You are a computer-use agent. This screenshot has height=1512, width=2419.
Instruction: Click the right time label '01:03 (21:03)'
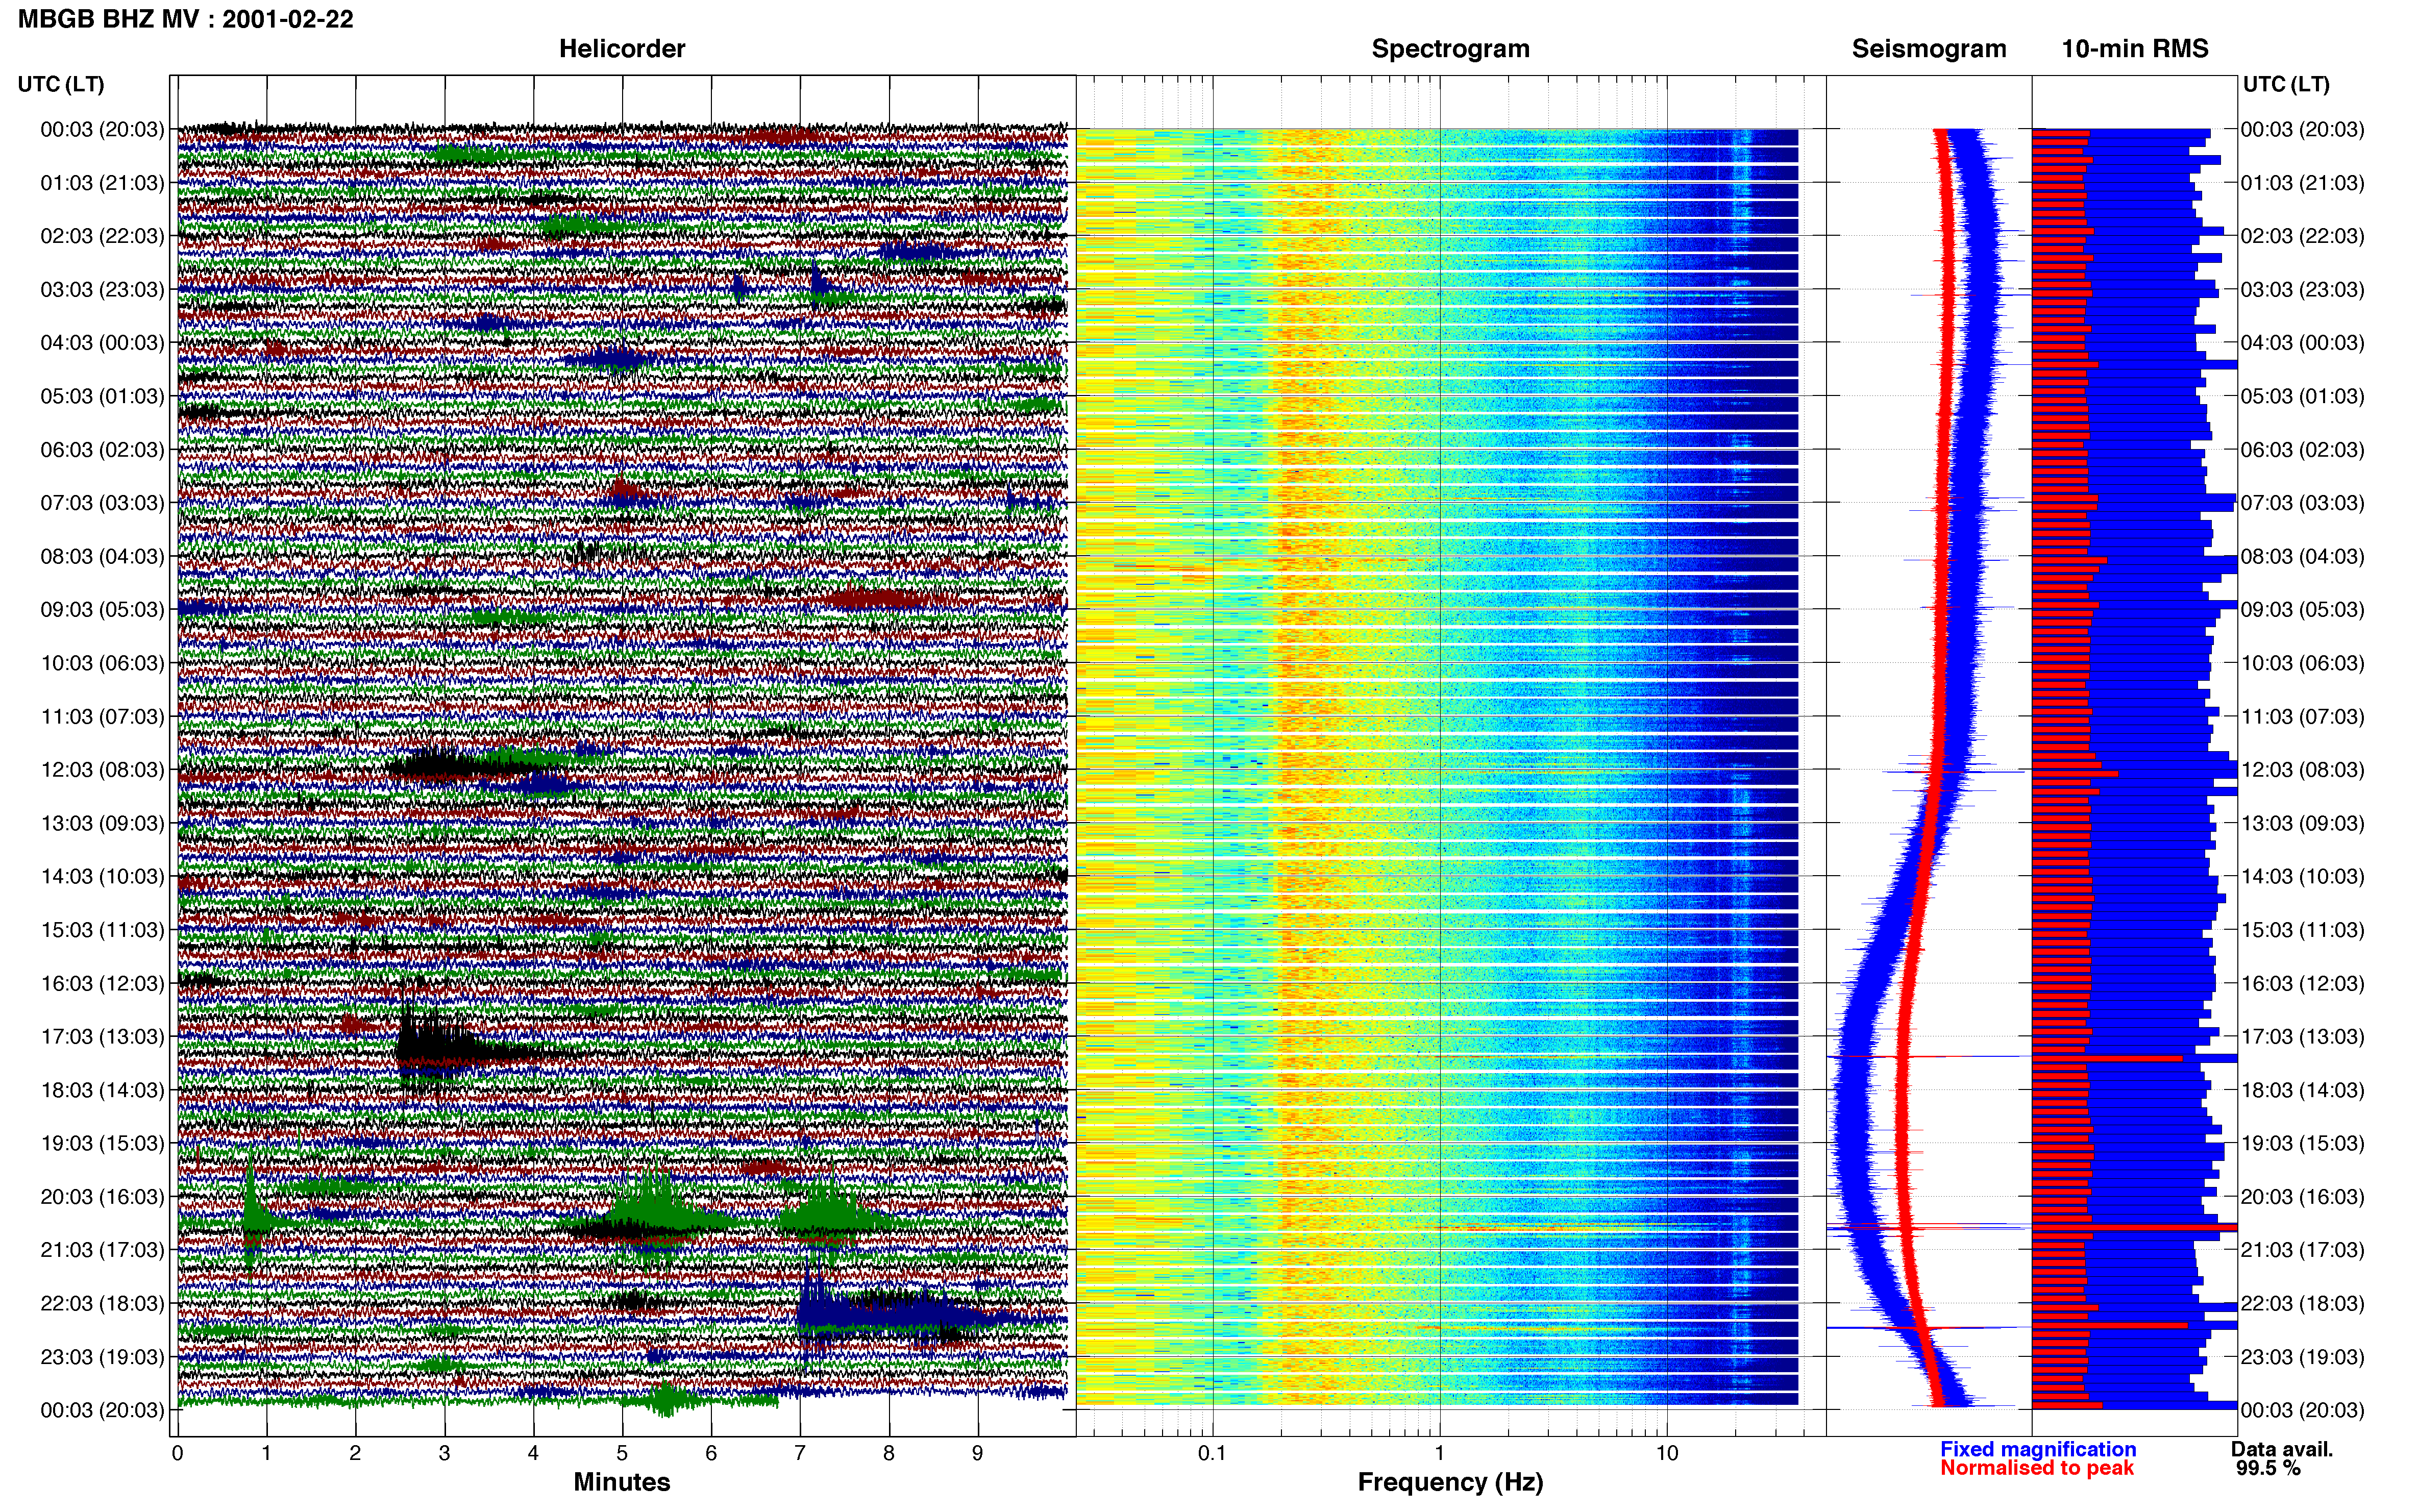(x=2302, y=183)
